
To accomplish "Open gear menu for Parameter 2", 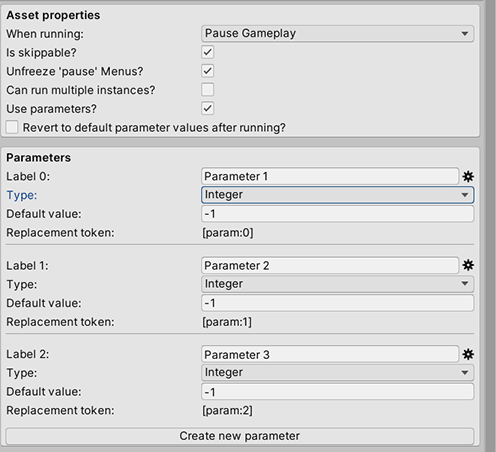I will click(468, 265).
